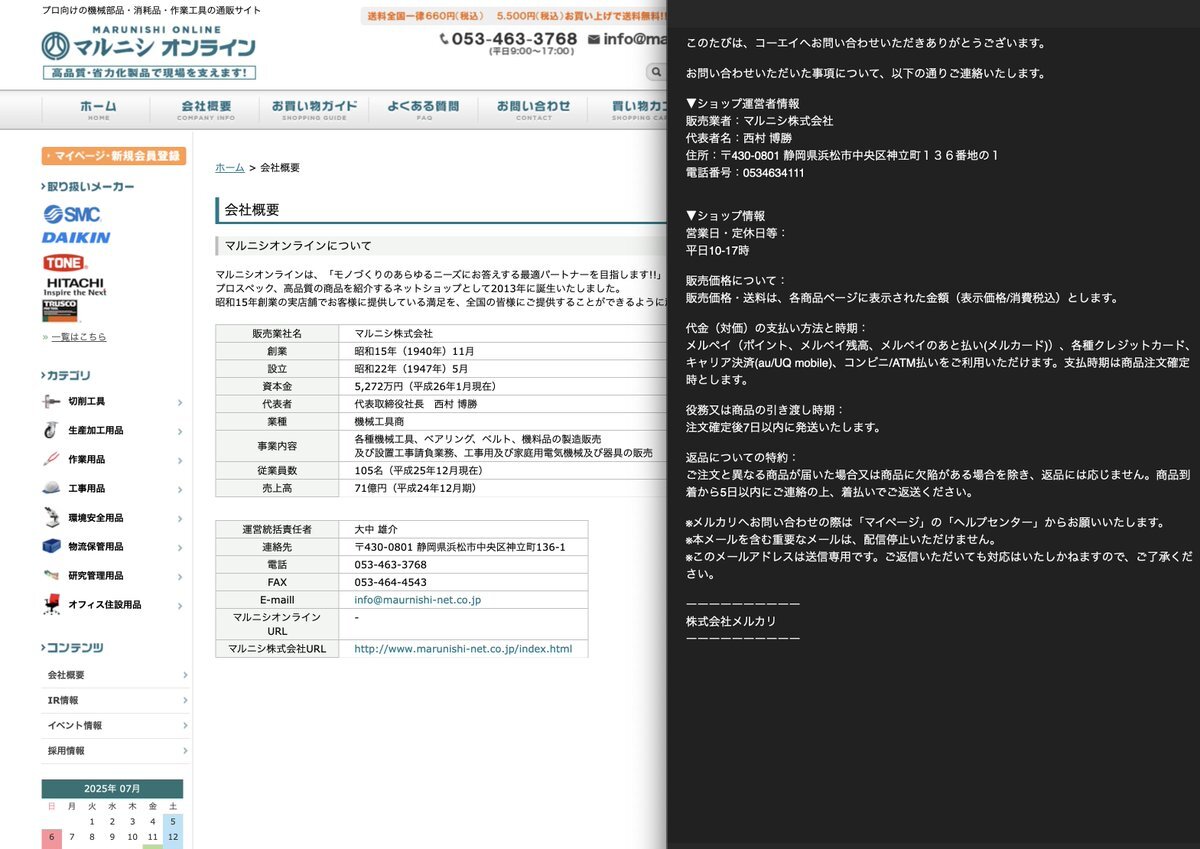This screenshot has height=849, width=1200.
Task: Open the お買い物ガイド navigation tab
Action: click(x=314, y=110)
